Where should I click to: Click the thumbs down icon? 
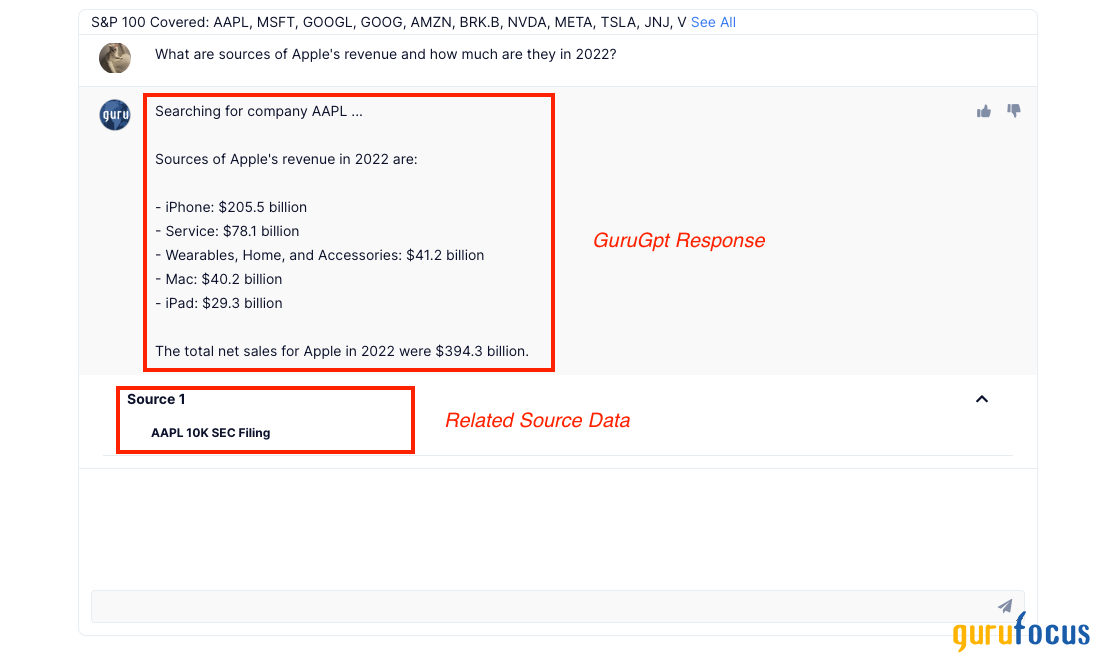click(1013, 111)
